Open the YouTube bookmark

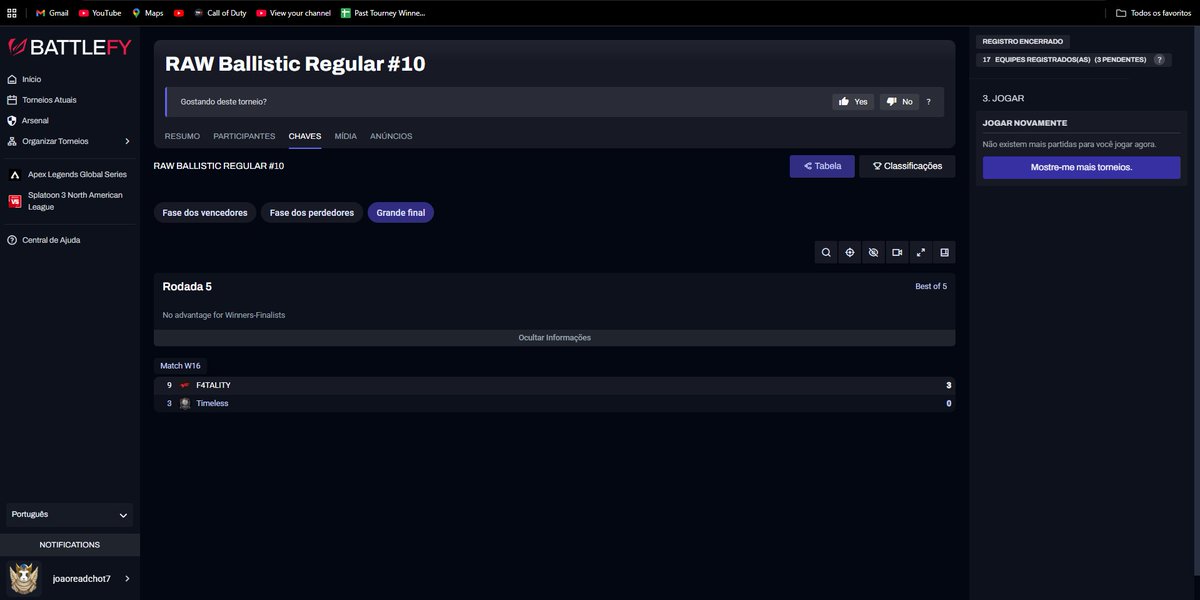tap(100, 13)
